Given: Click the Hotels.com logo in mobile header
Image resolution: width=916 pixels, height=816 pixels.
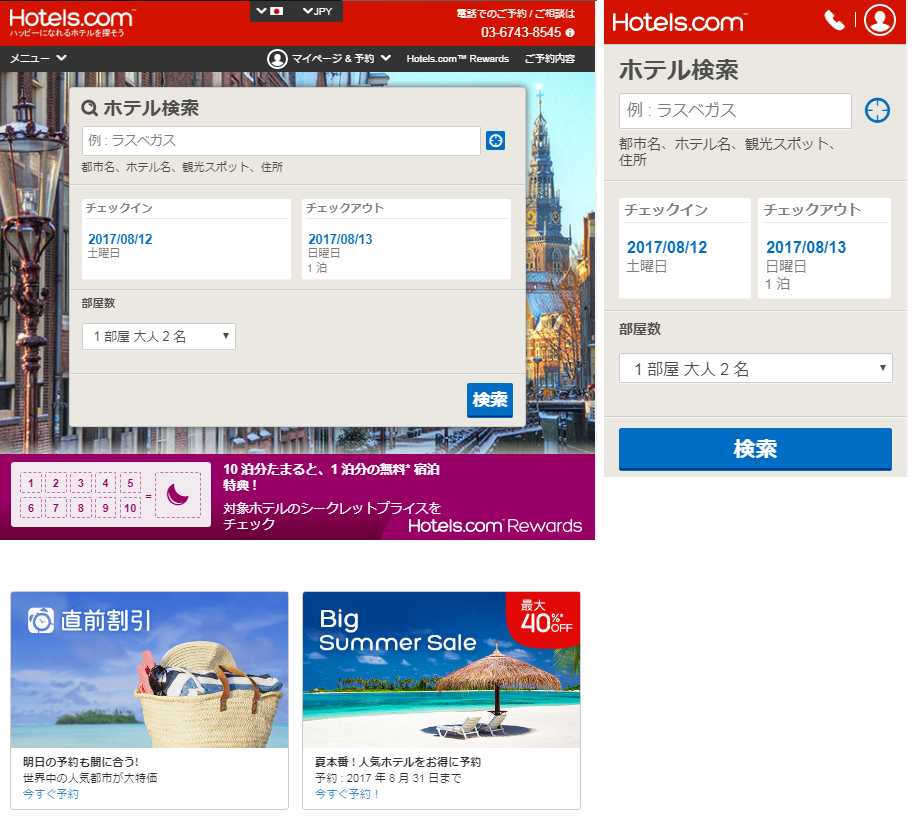Looking at the screenshot, I should tap(678, 22).
